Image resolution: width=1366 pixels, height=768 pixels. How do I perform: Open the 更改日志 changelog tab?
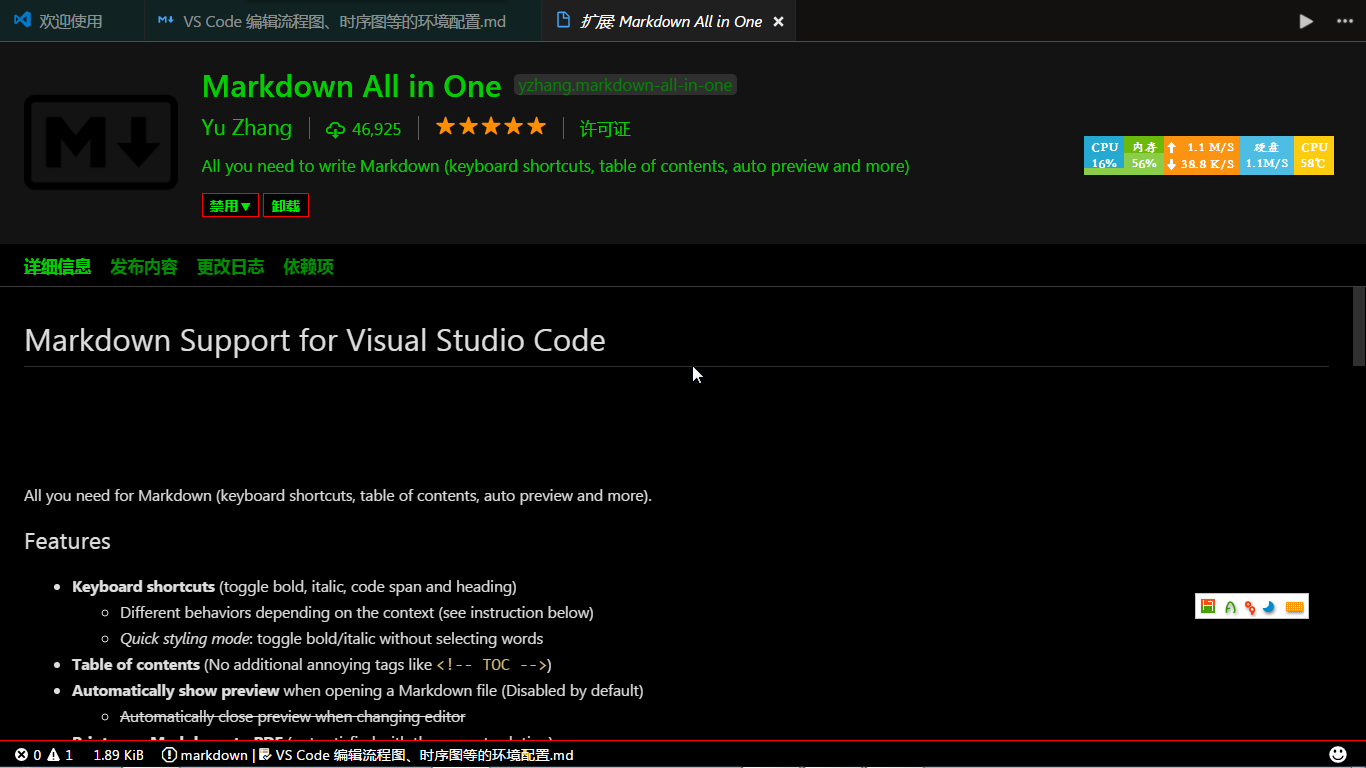point(231,266)
